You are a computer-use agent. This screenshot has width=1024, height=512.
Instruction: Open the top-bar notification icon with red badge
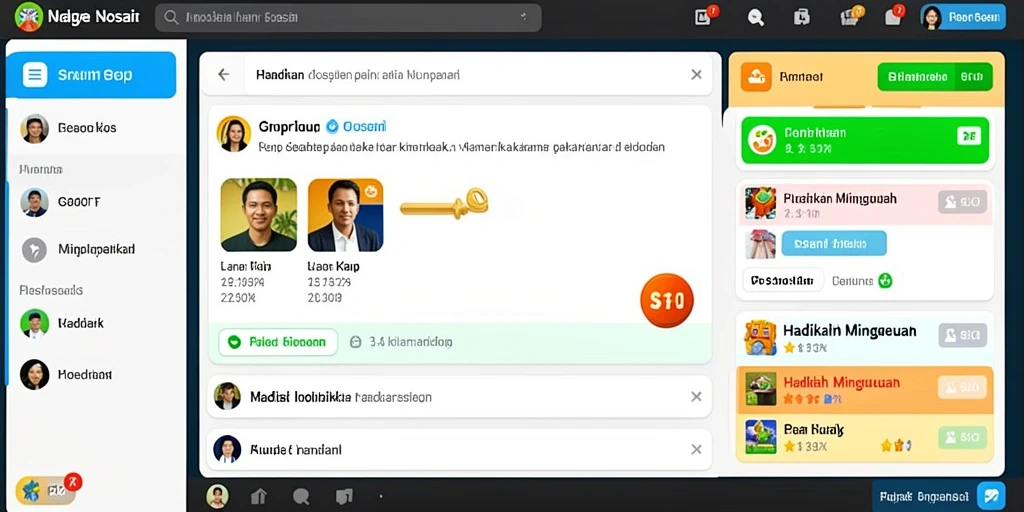[x=704, y=16]
